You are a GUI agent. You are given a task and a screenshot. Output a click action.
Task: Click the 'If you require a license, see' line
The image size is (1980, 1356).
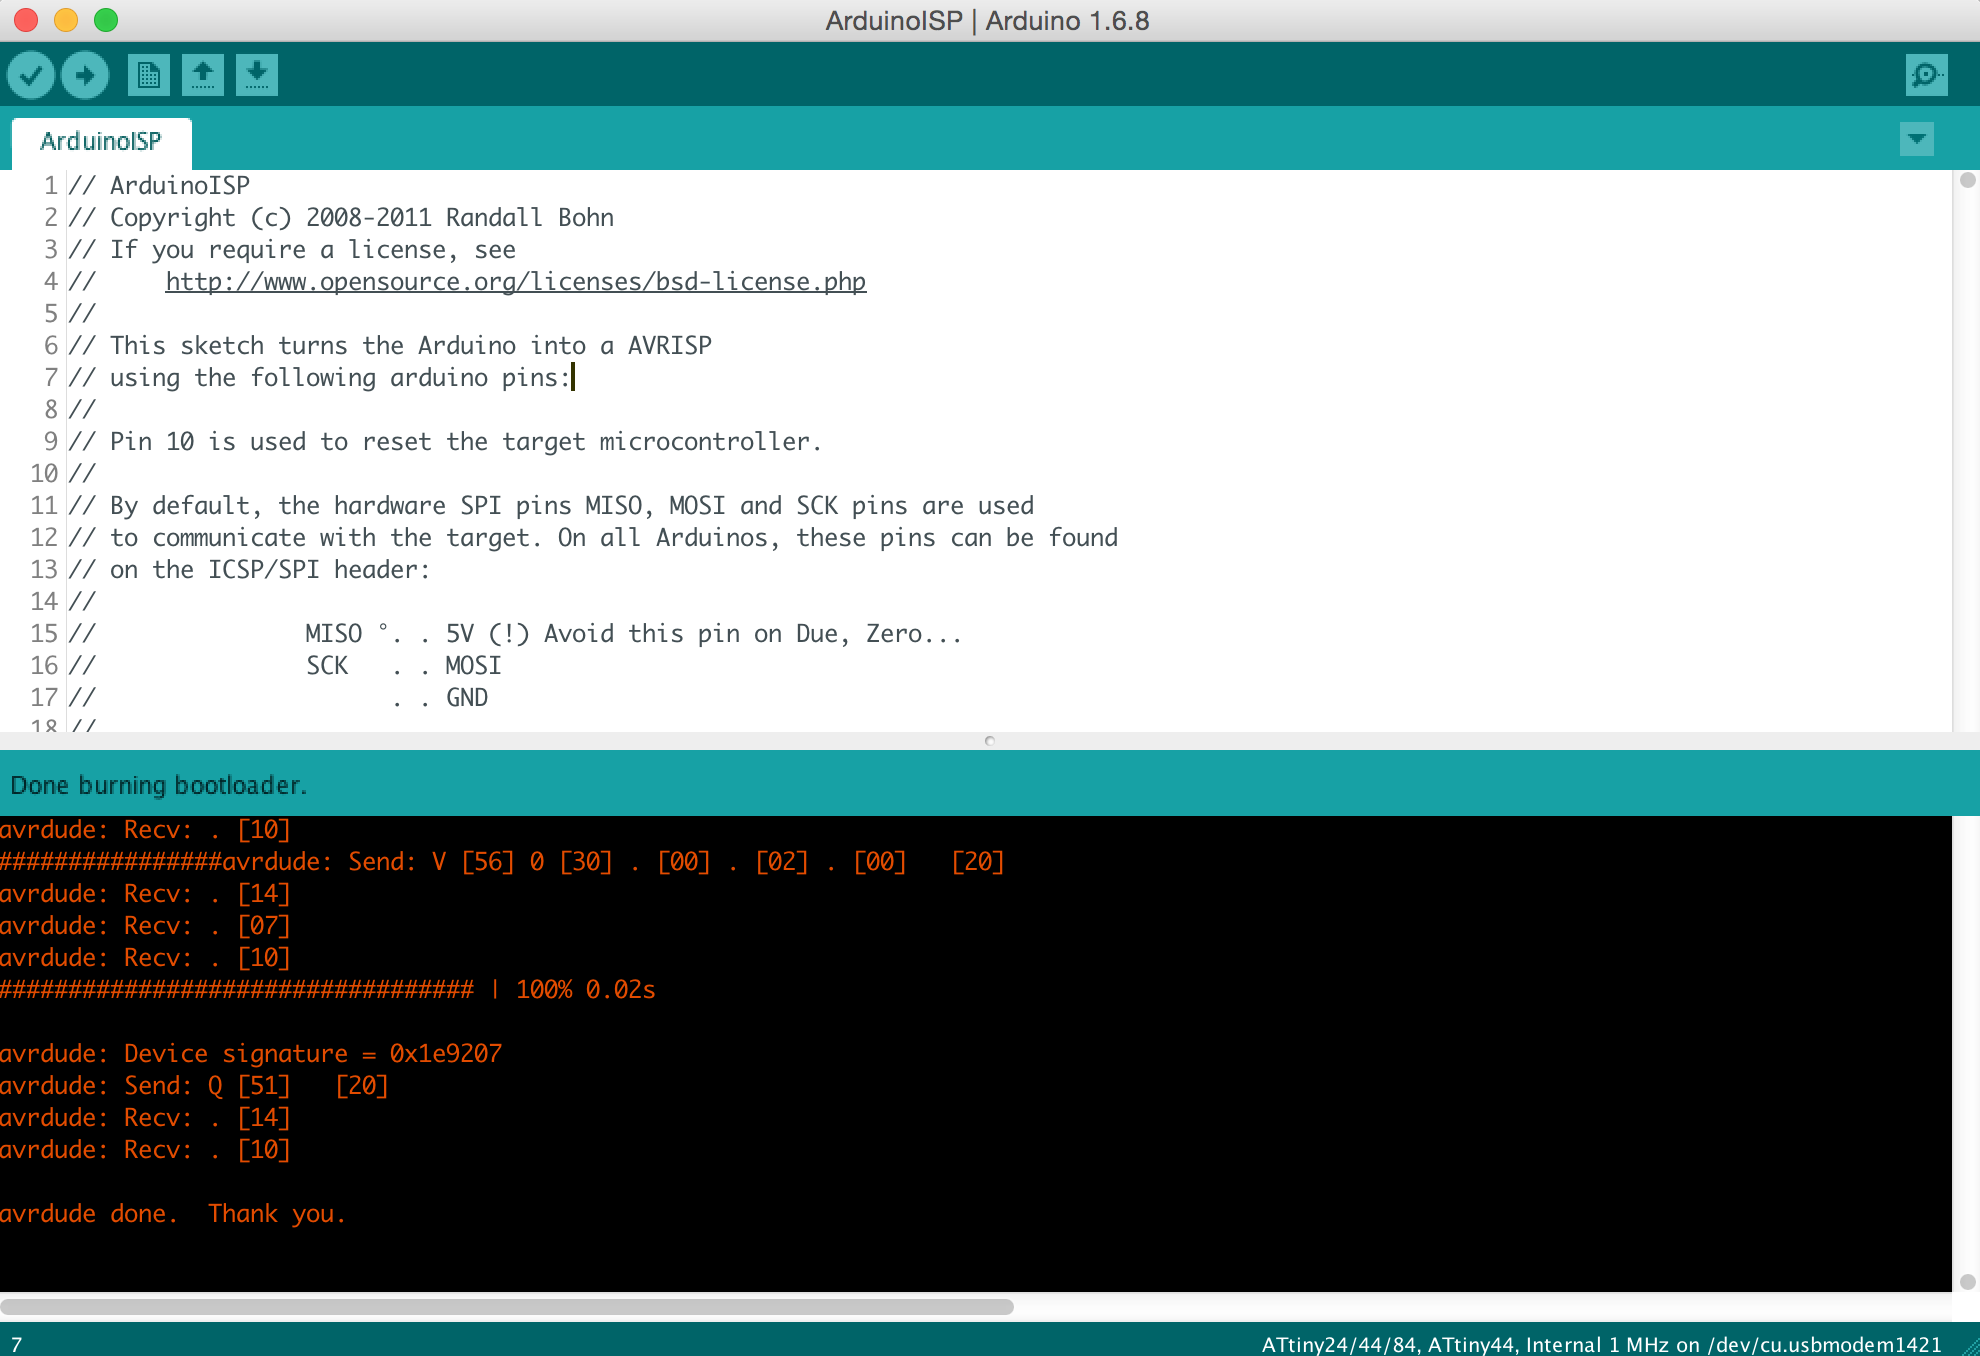click(x=292, y=250)
